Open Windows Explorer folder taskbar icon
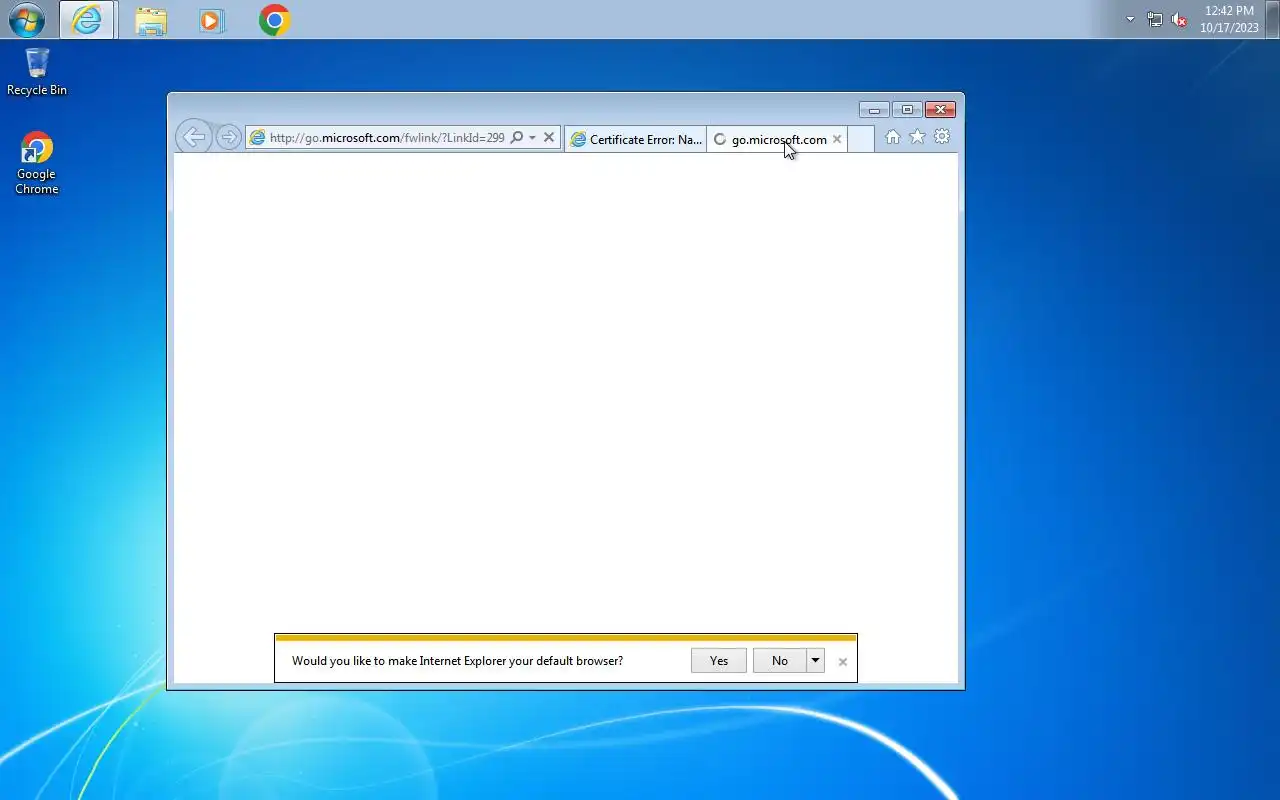Image resolution: width=1280 pixels, height=800 pixels. (150, 20)
